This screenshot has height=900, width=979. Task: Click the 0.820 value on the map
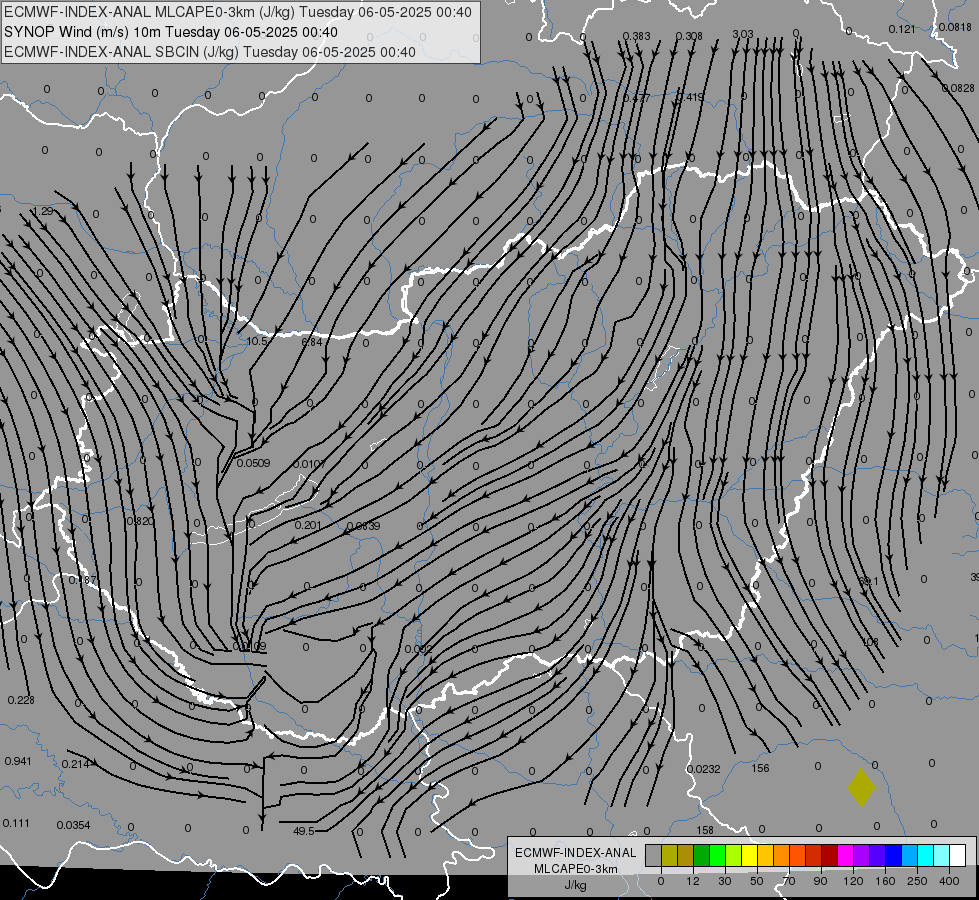(x=139, y=522)
